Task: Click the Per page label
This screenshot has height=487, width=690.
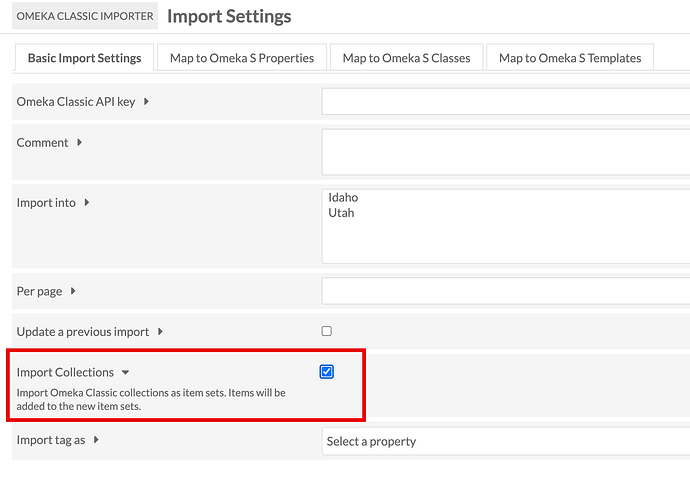Action: click(39, 291)
